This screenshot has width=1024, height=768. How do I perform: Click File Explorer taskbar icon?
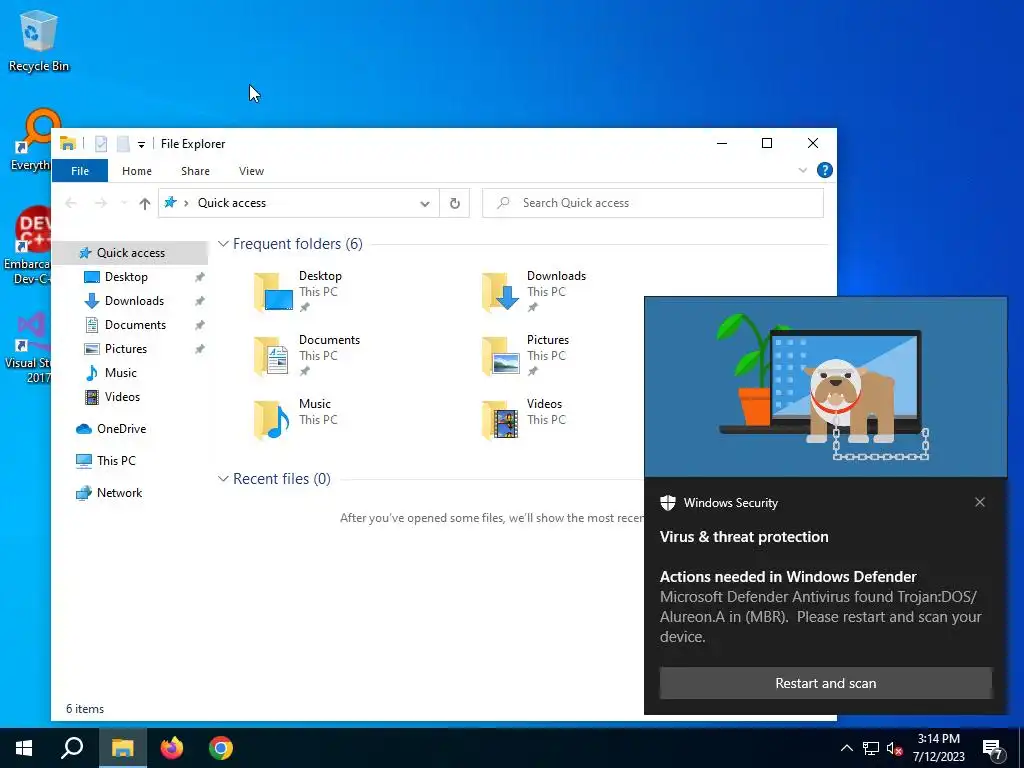122,748
